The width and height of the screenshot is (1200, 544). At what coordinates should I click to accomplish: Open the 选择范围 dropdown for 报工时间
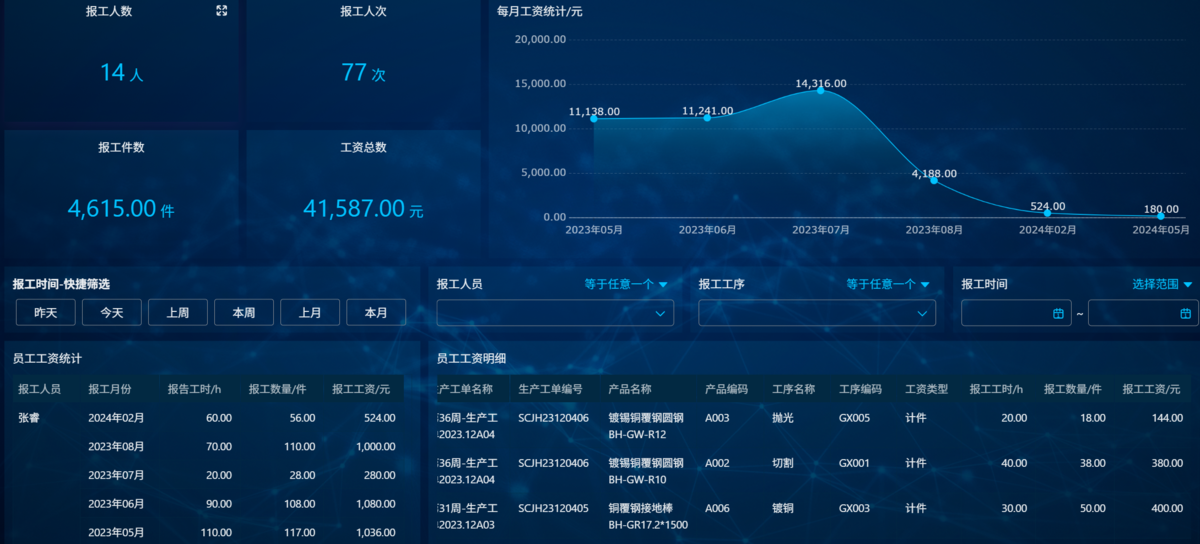pyautogui.click(x=1162, y=285)
